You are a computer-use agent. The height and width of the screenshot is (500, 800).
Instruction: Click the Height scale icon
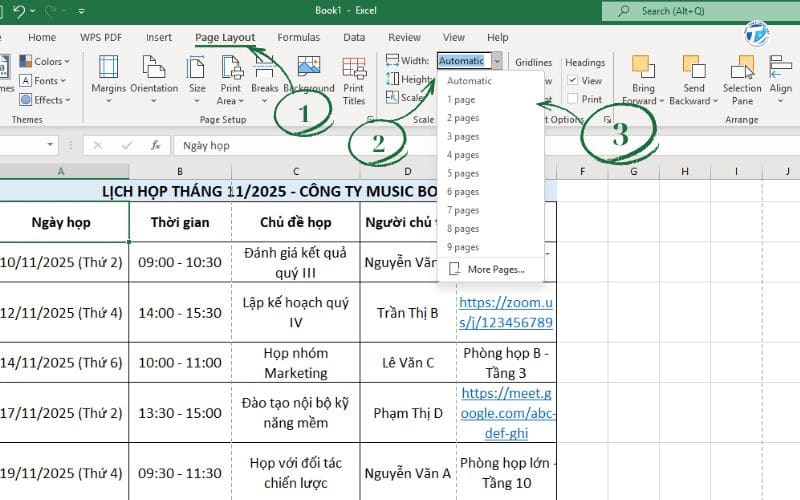click(x=392, y=79)
